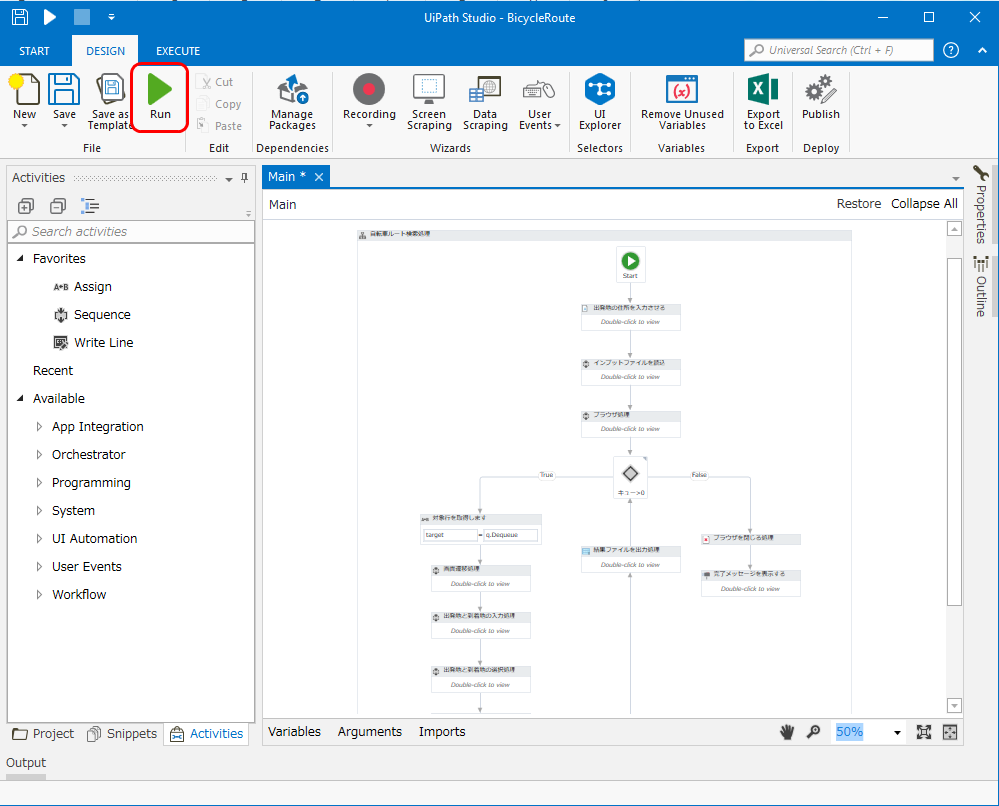Click Save as Template icon
The width and height of the screenshot is (999, 806).
pos(110,89)
